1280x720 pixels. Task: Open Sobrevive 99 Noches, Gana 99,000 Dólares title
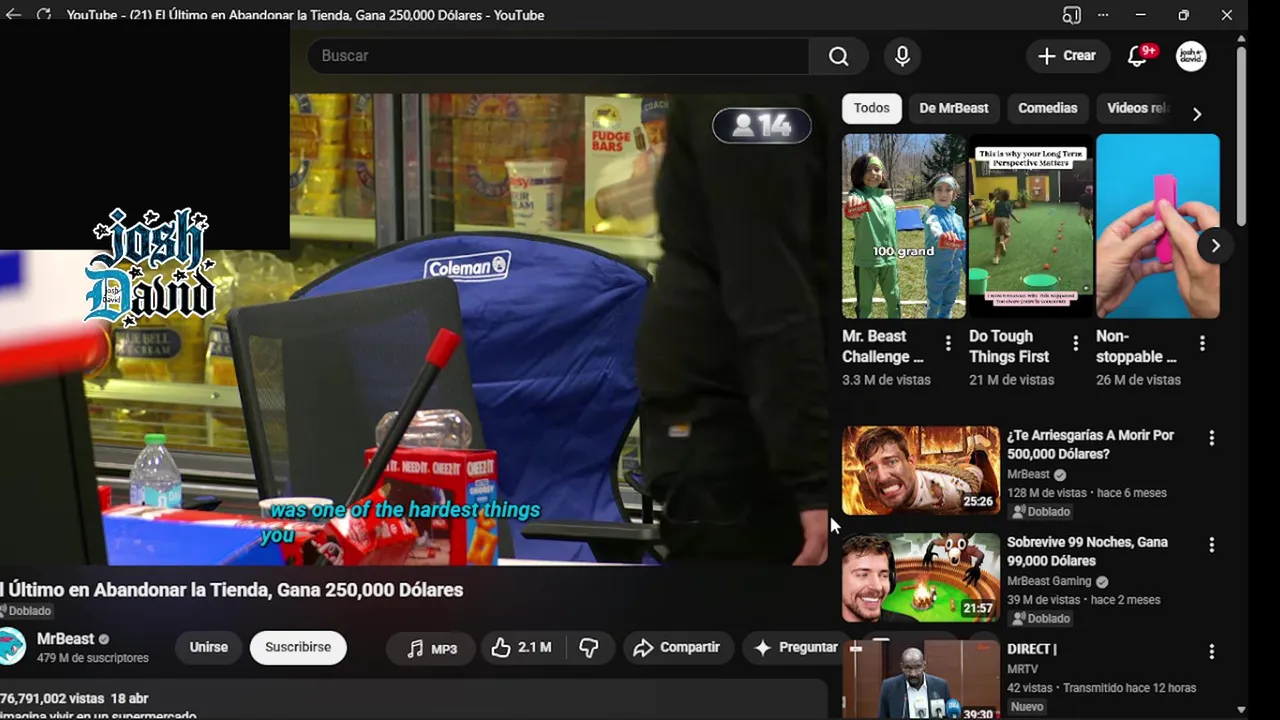click(1087, 551)
